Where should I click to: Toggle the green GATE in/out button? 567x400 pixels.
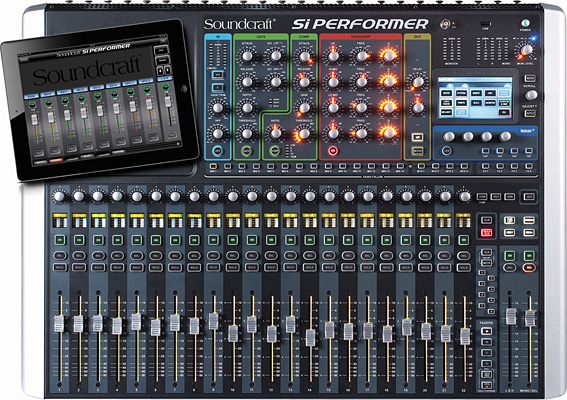point(247,150)
